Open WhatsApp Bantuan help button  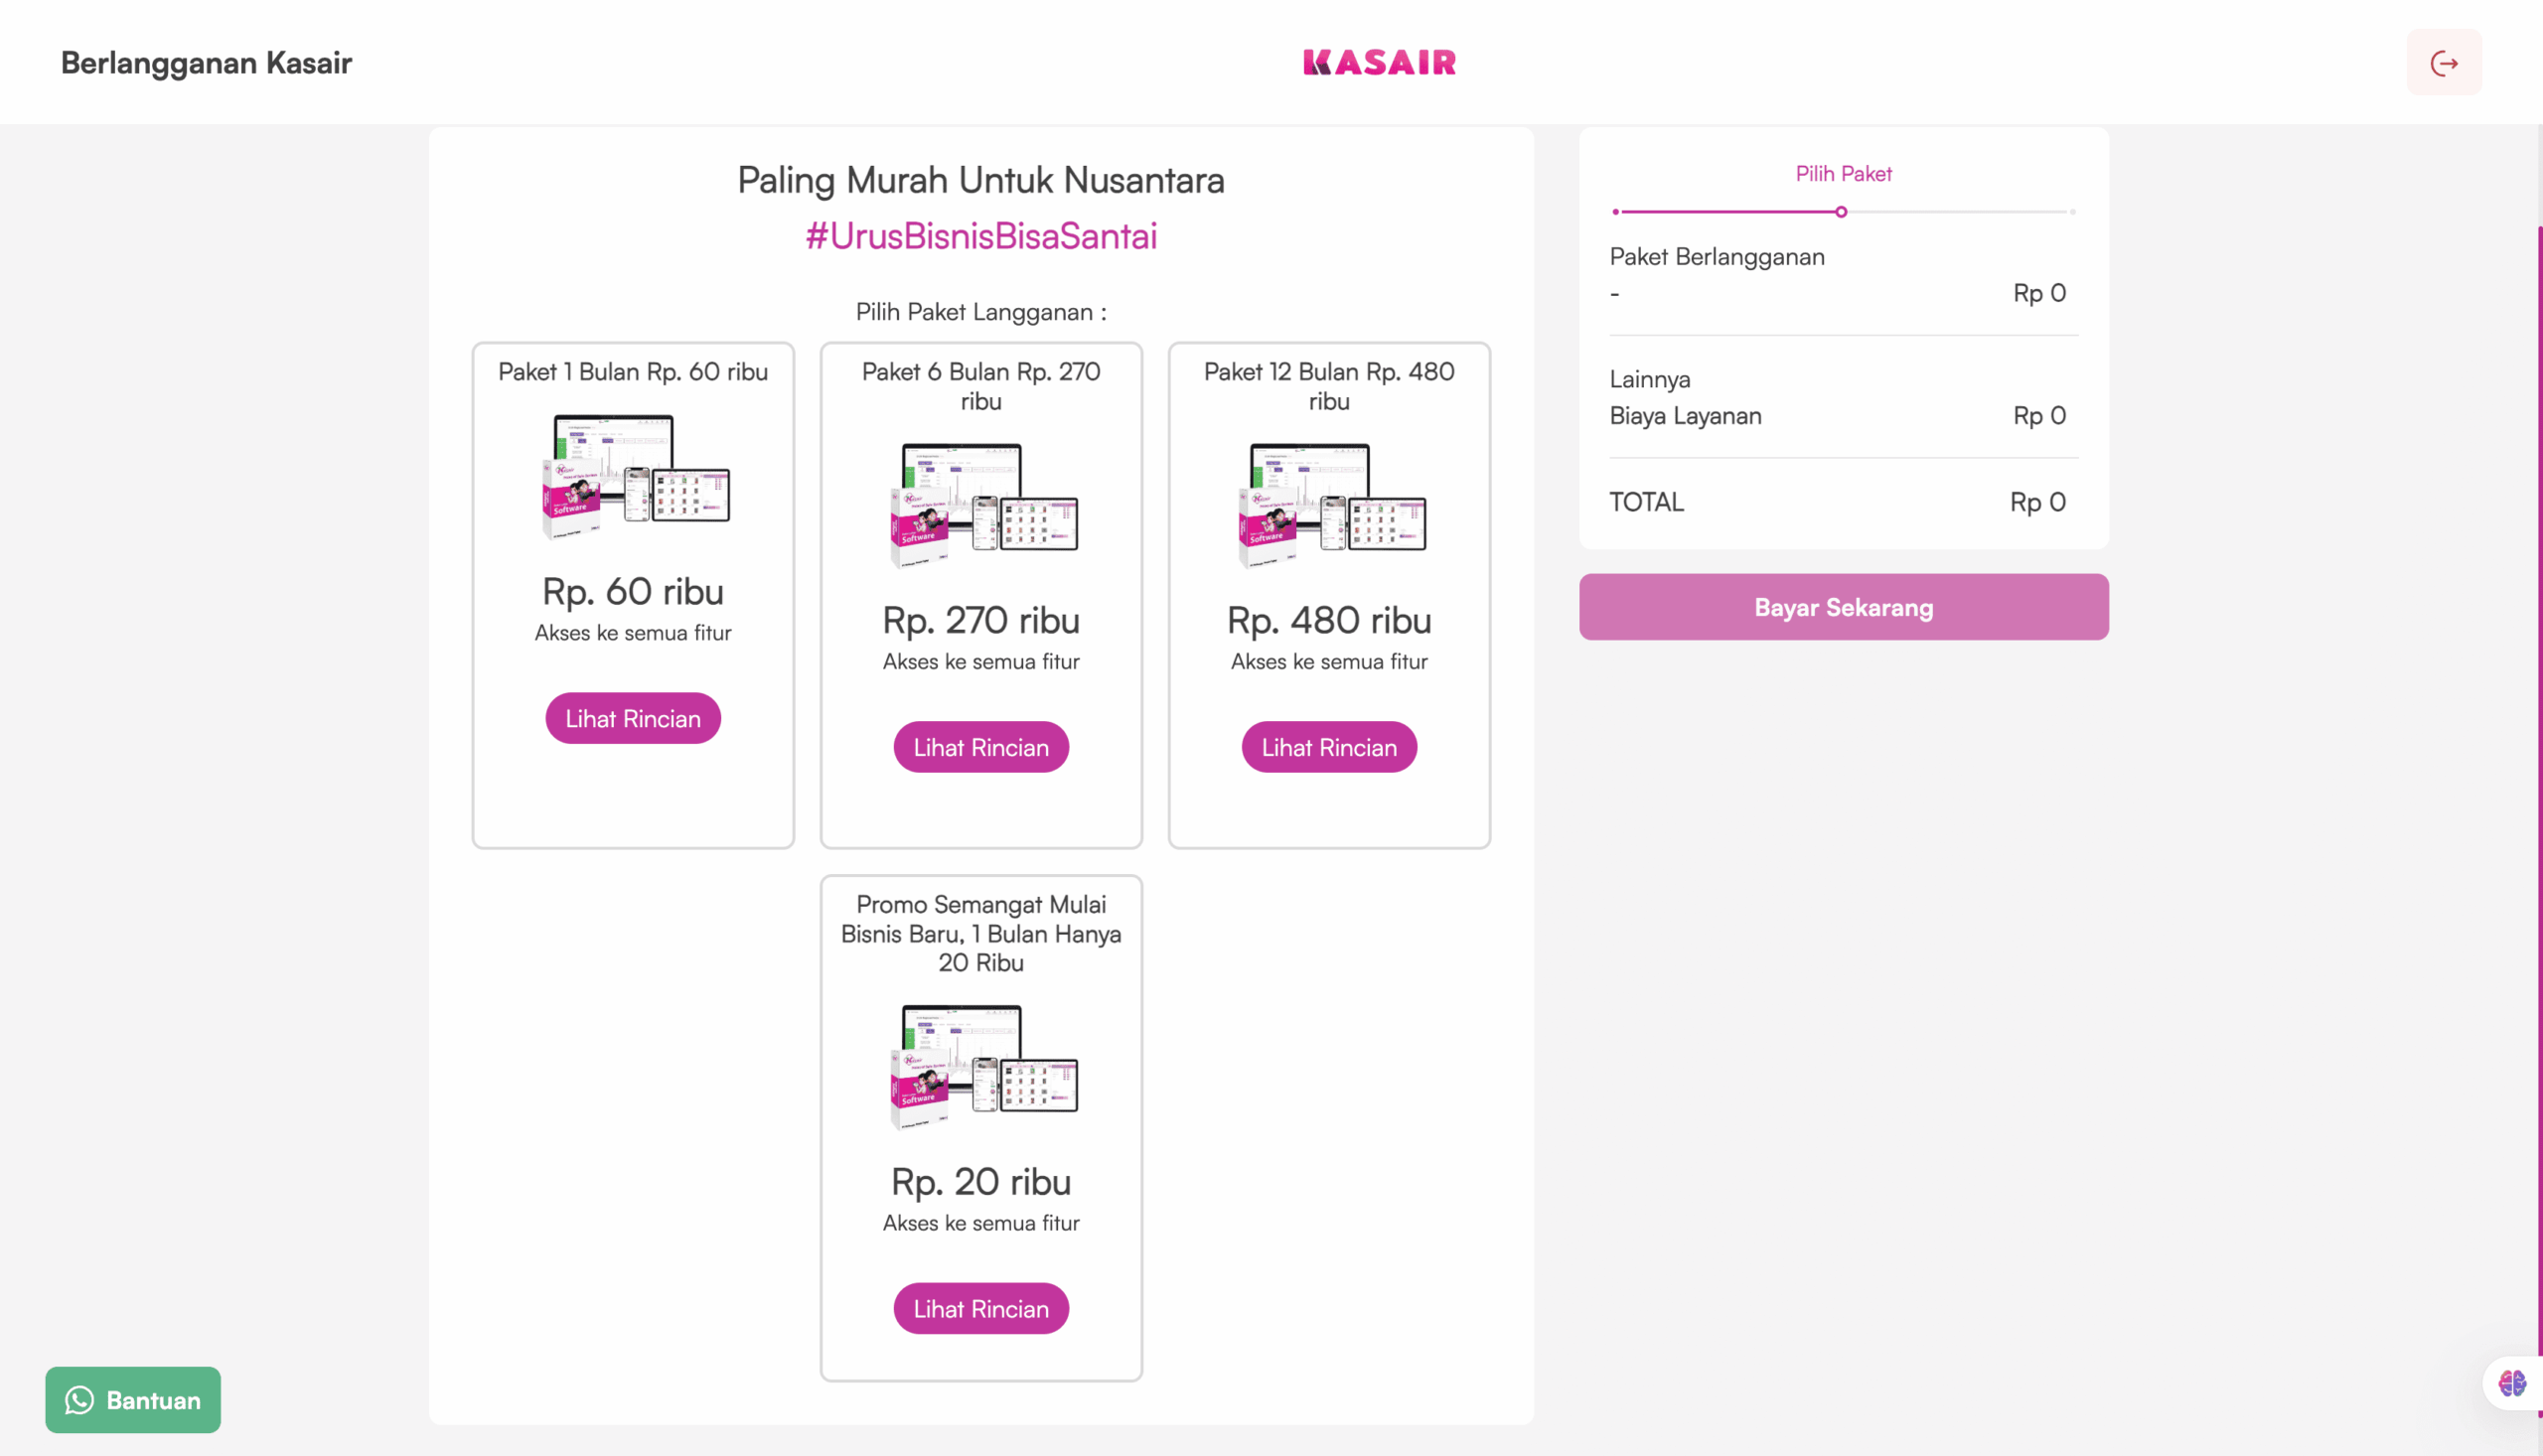pyautogui.click(x=133, y=1399)
